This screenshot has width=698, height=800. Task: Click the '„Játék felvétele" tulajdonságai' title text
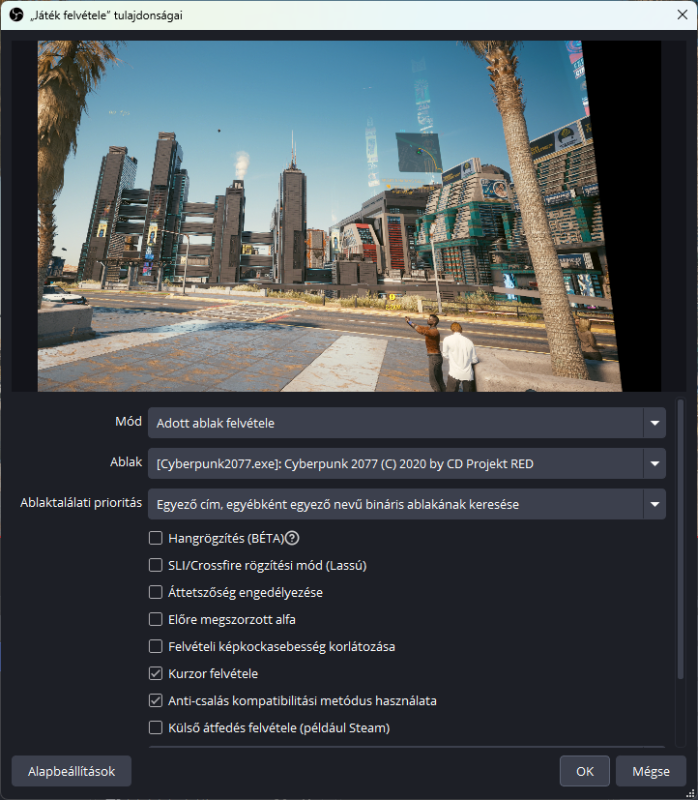click(x=106, y=15)
